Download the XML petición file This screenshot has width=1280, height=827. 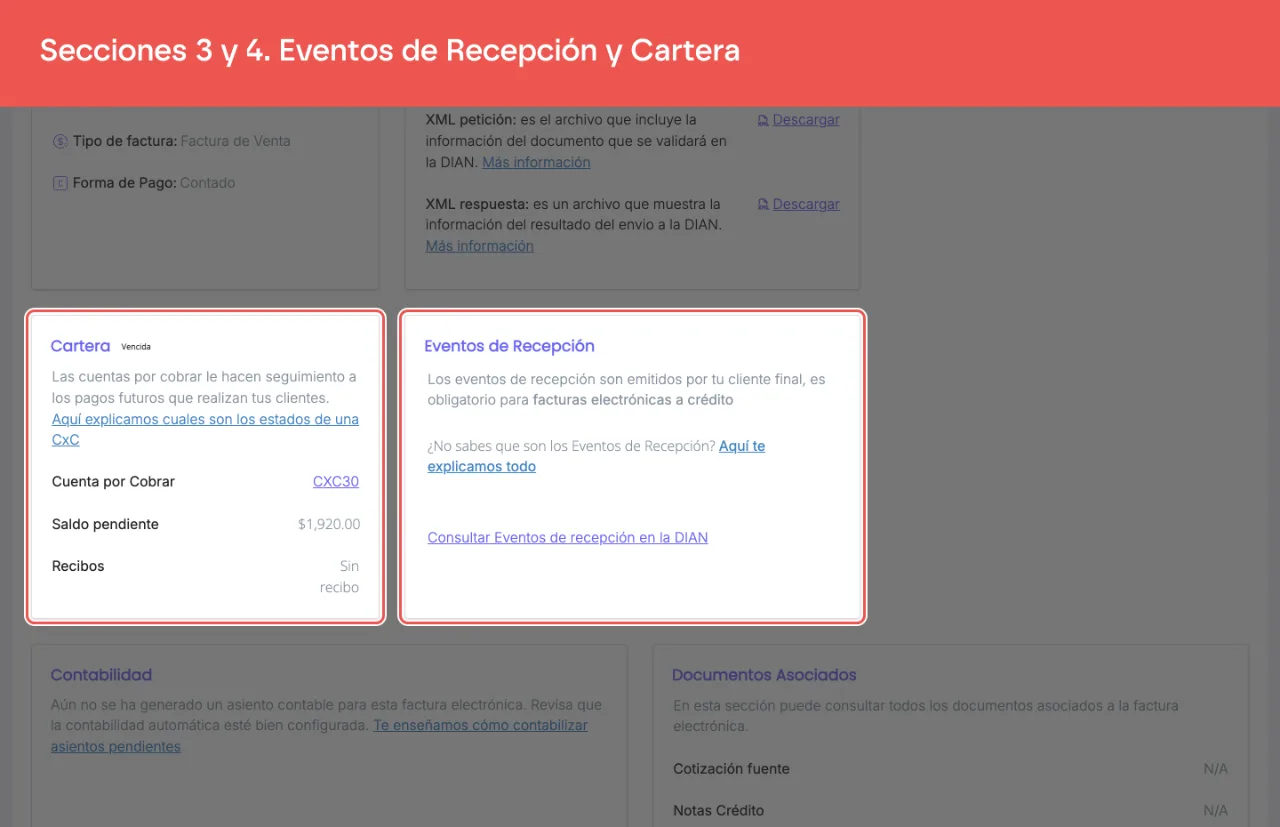coord(798,120)
